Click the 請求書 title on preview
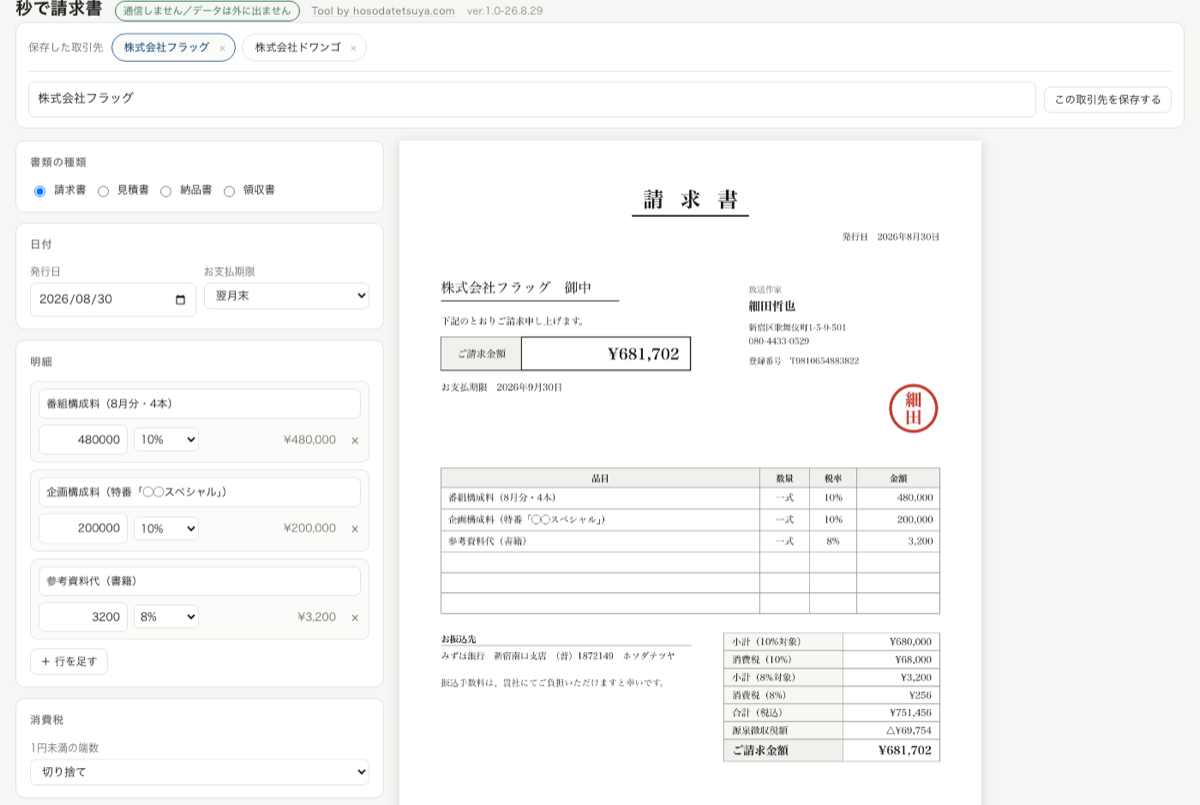1200x805 pixels. tap(690, 199)
